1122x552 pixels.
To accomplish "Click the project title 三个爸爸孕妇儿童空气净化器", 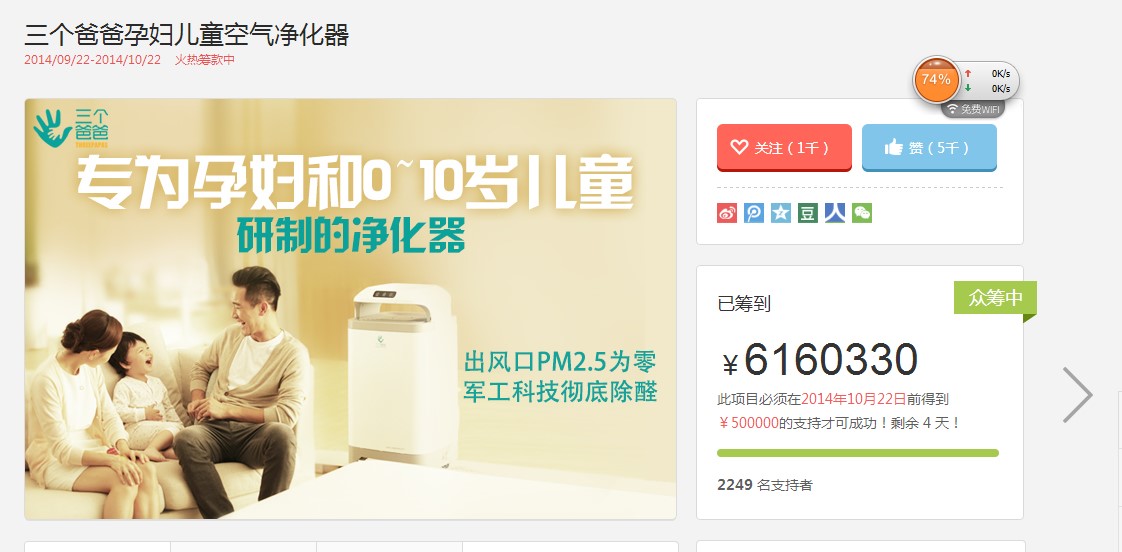I will coord(187,34).
